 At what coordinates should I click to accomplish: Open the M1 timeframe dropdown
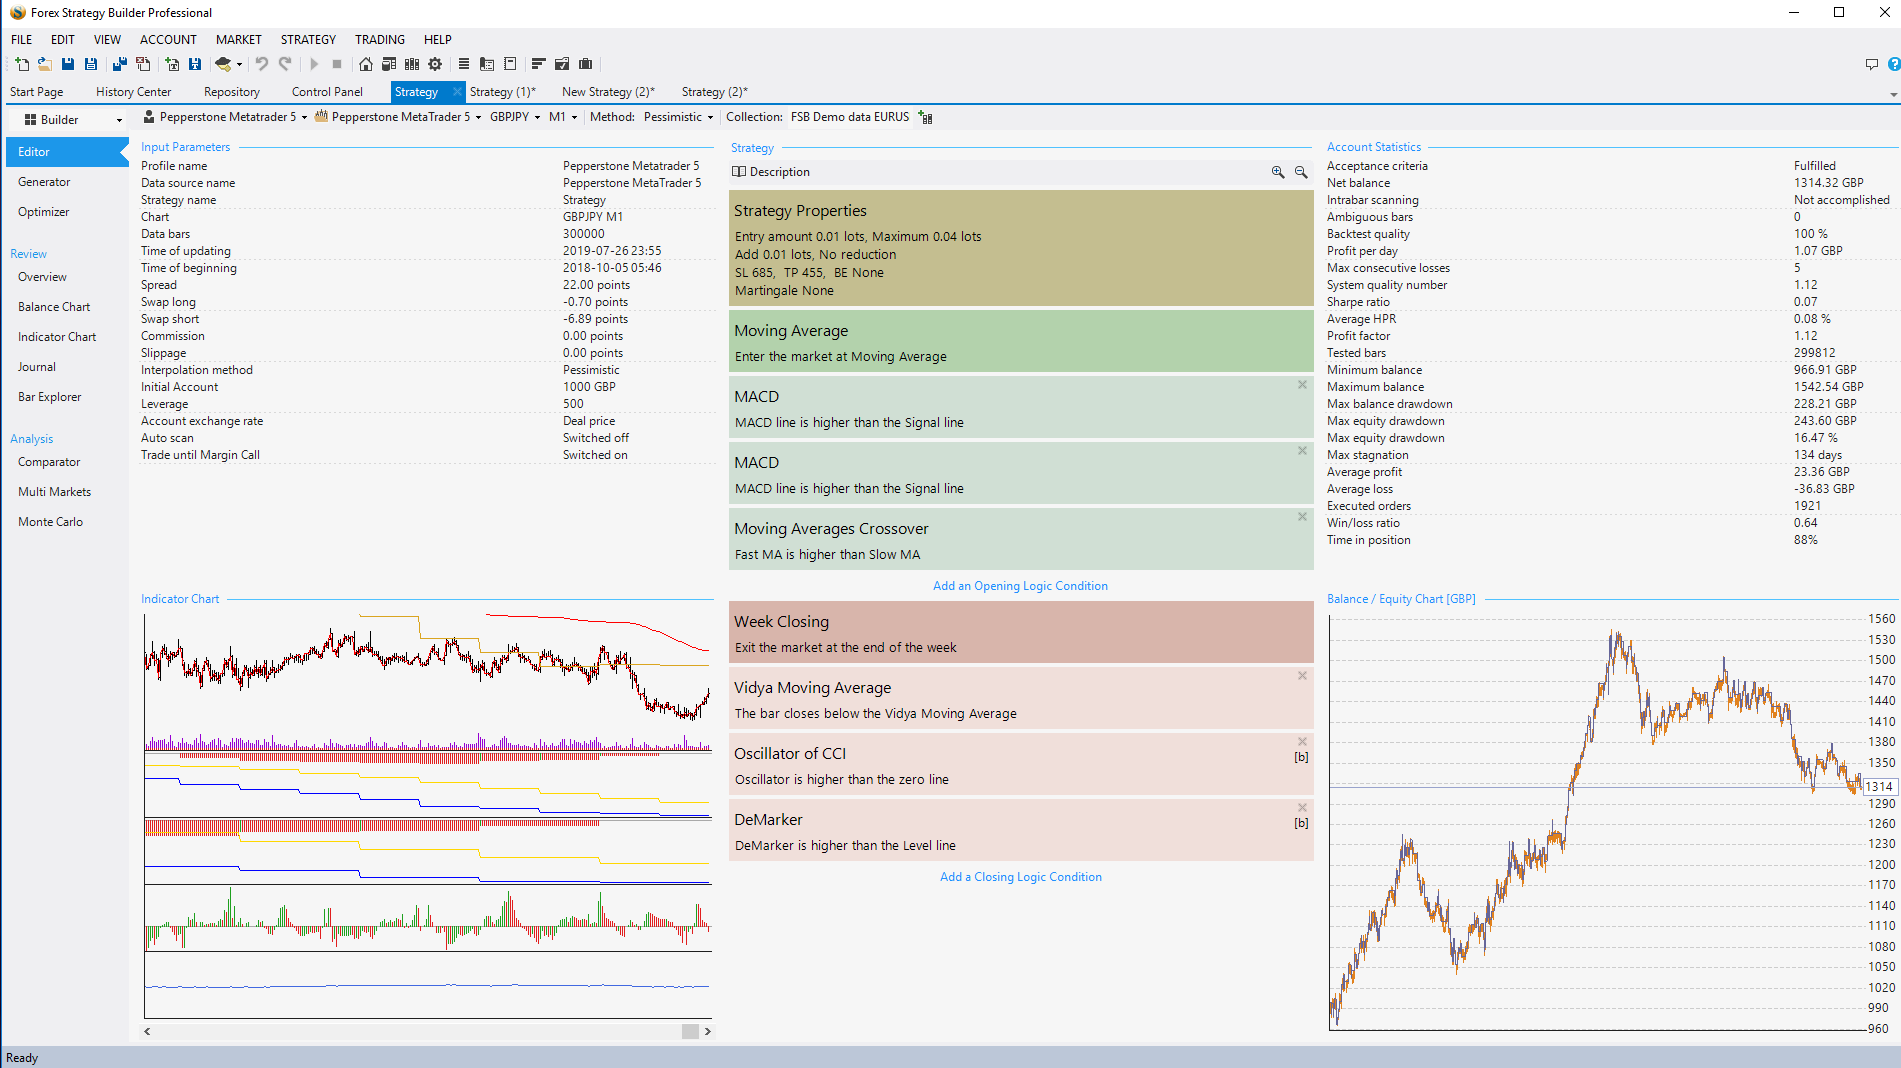(x=574, y=117)
